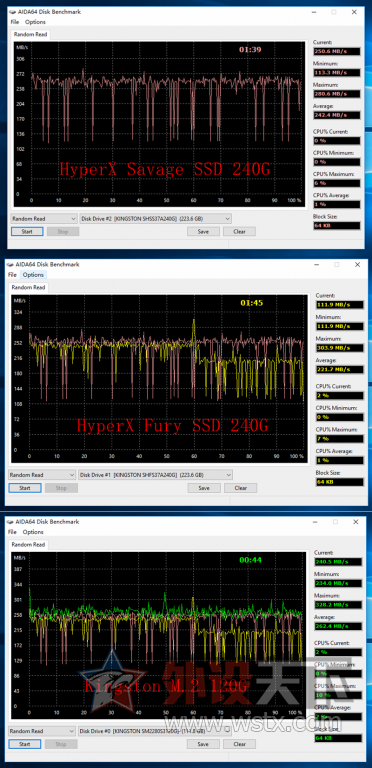This screenshot has width=372, height=768.
Task: Start benchmark in HyperX Savage window
Action: [x=27, y=232]
